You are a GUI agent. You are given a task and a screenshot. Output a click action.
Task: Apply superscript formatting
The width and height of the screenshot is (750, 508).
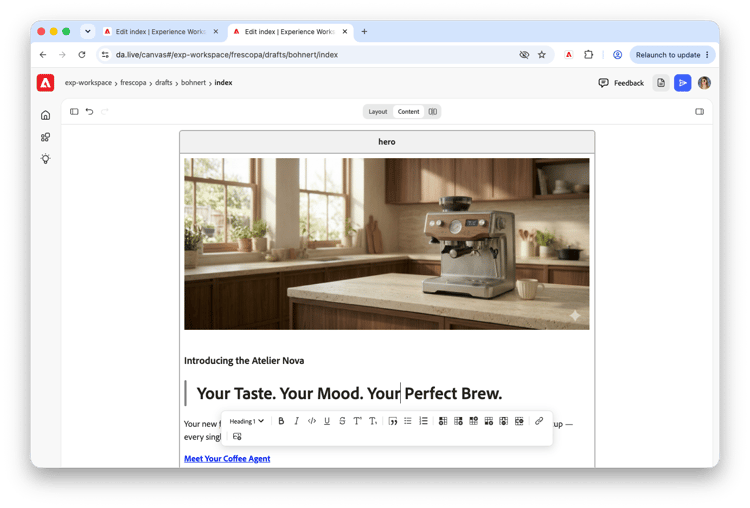pos(357,421)
